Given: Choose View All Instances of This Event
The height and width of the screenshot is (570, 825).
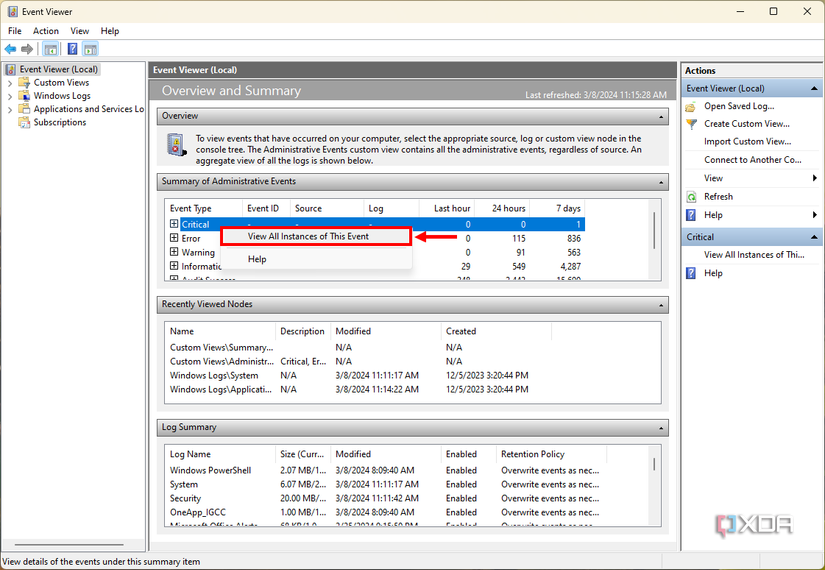Looking at the screenshot, I should pos(308,237).
